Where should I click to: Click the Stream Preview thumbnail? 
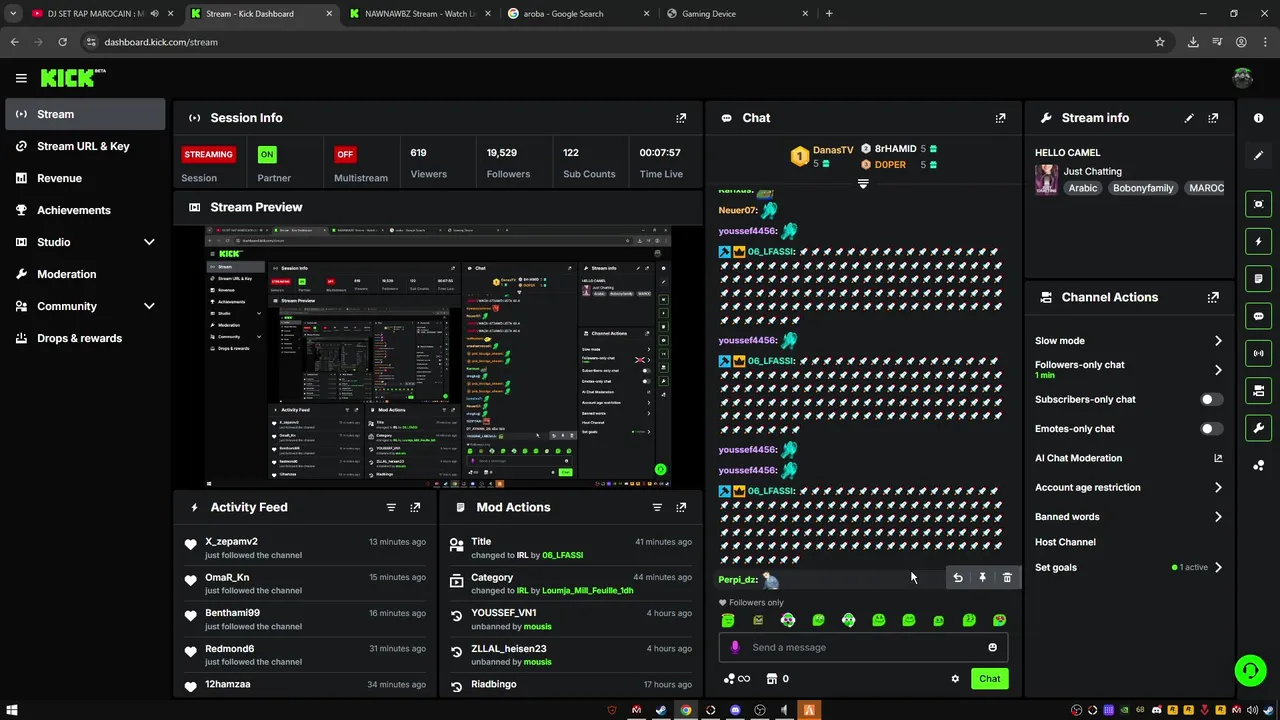point(438,357)
